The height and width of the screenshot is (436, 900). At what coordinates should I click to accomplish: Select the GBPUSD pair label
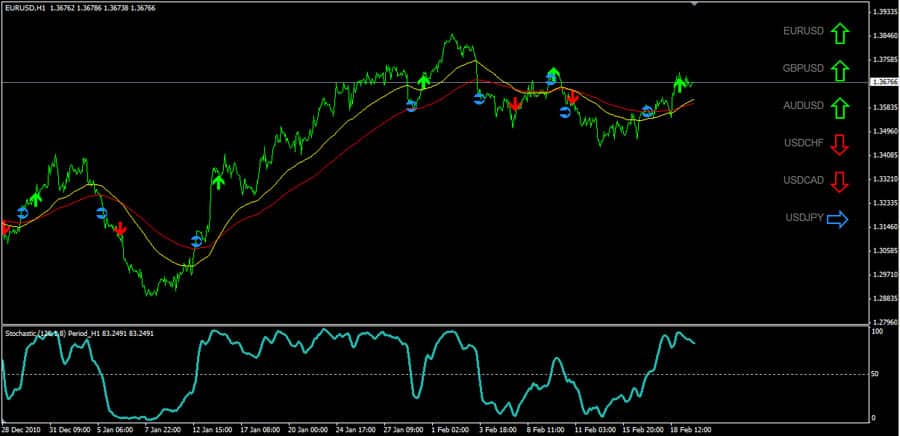803,68
